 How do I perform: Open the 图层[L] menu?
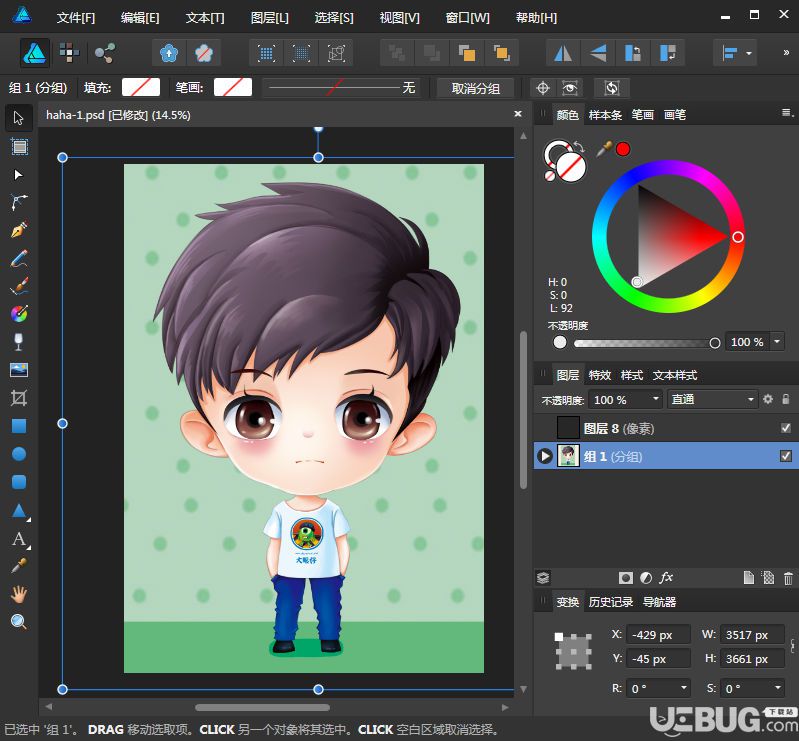click(270, 18)
